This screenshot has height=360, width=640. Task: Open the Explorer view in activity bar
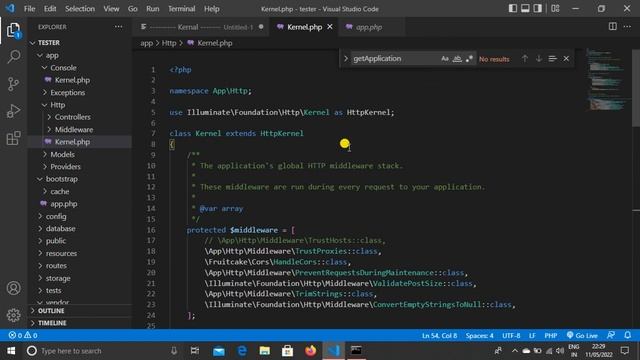[x=13, y=31]
